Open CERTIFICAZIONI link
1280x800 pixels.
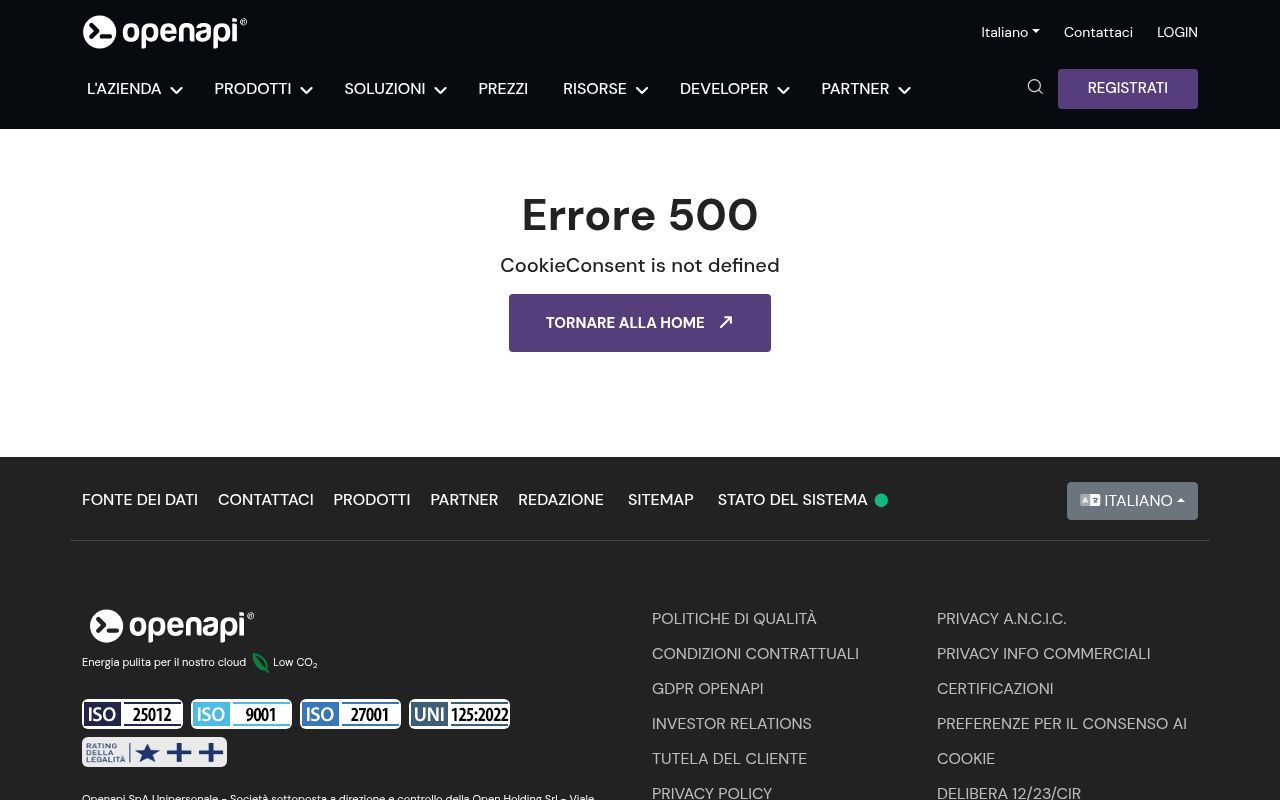pyautogui.click(x=995, y=689)
